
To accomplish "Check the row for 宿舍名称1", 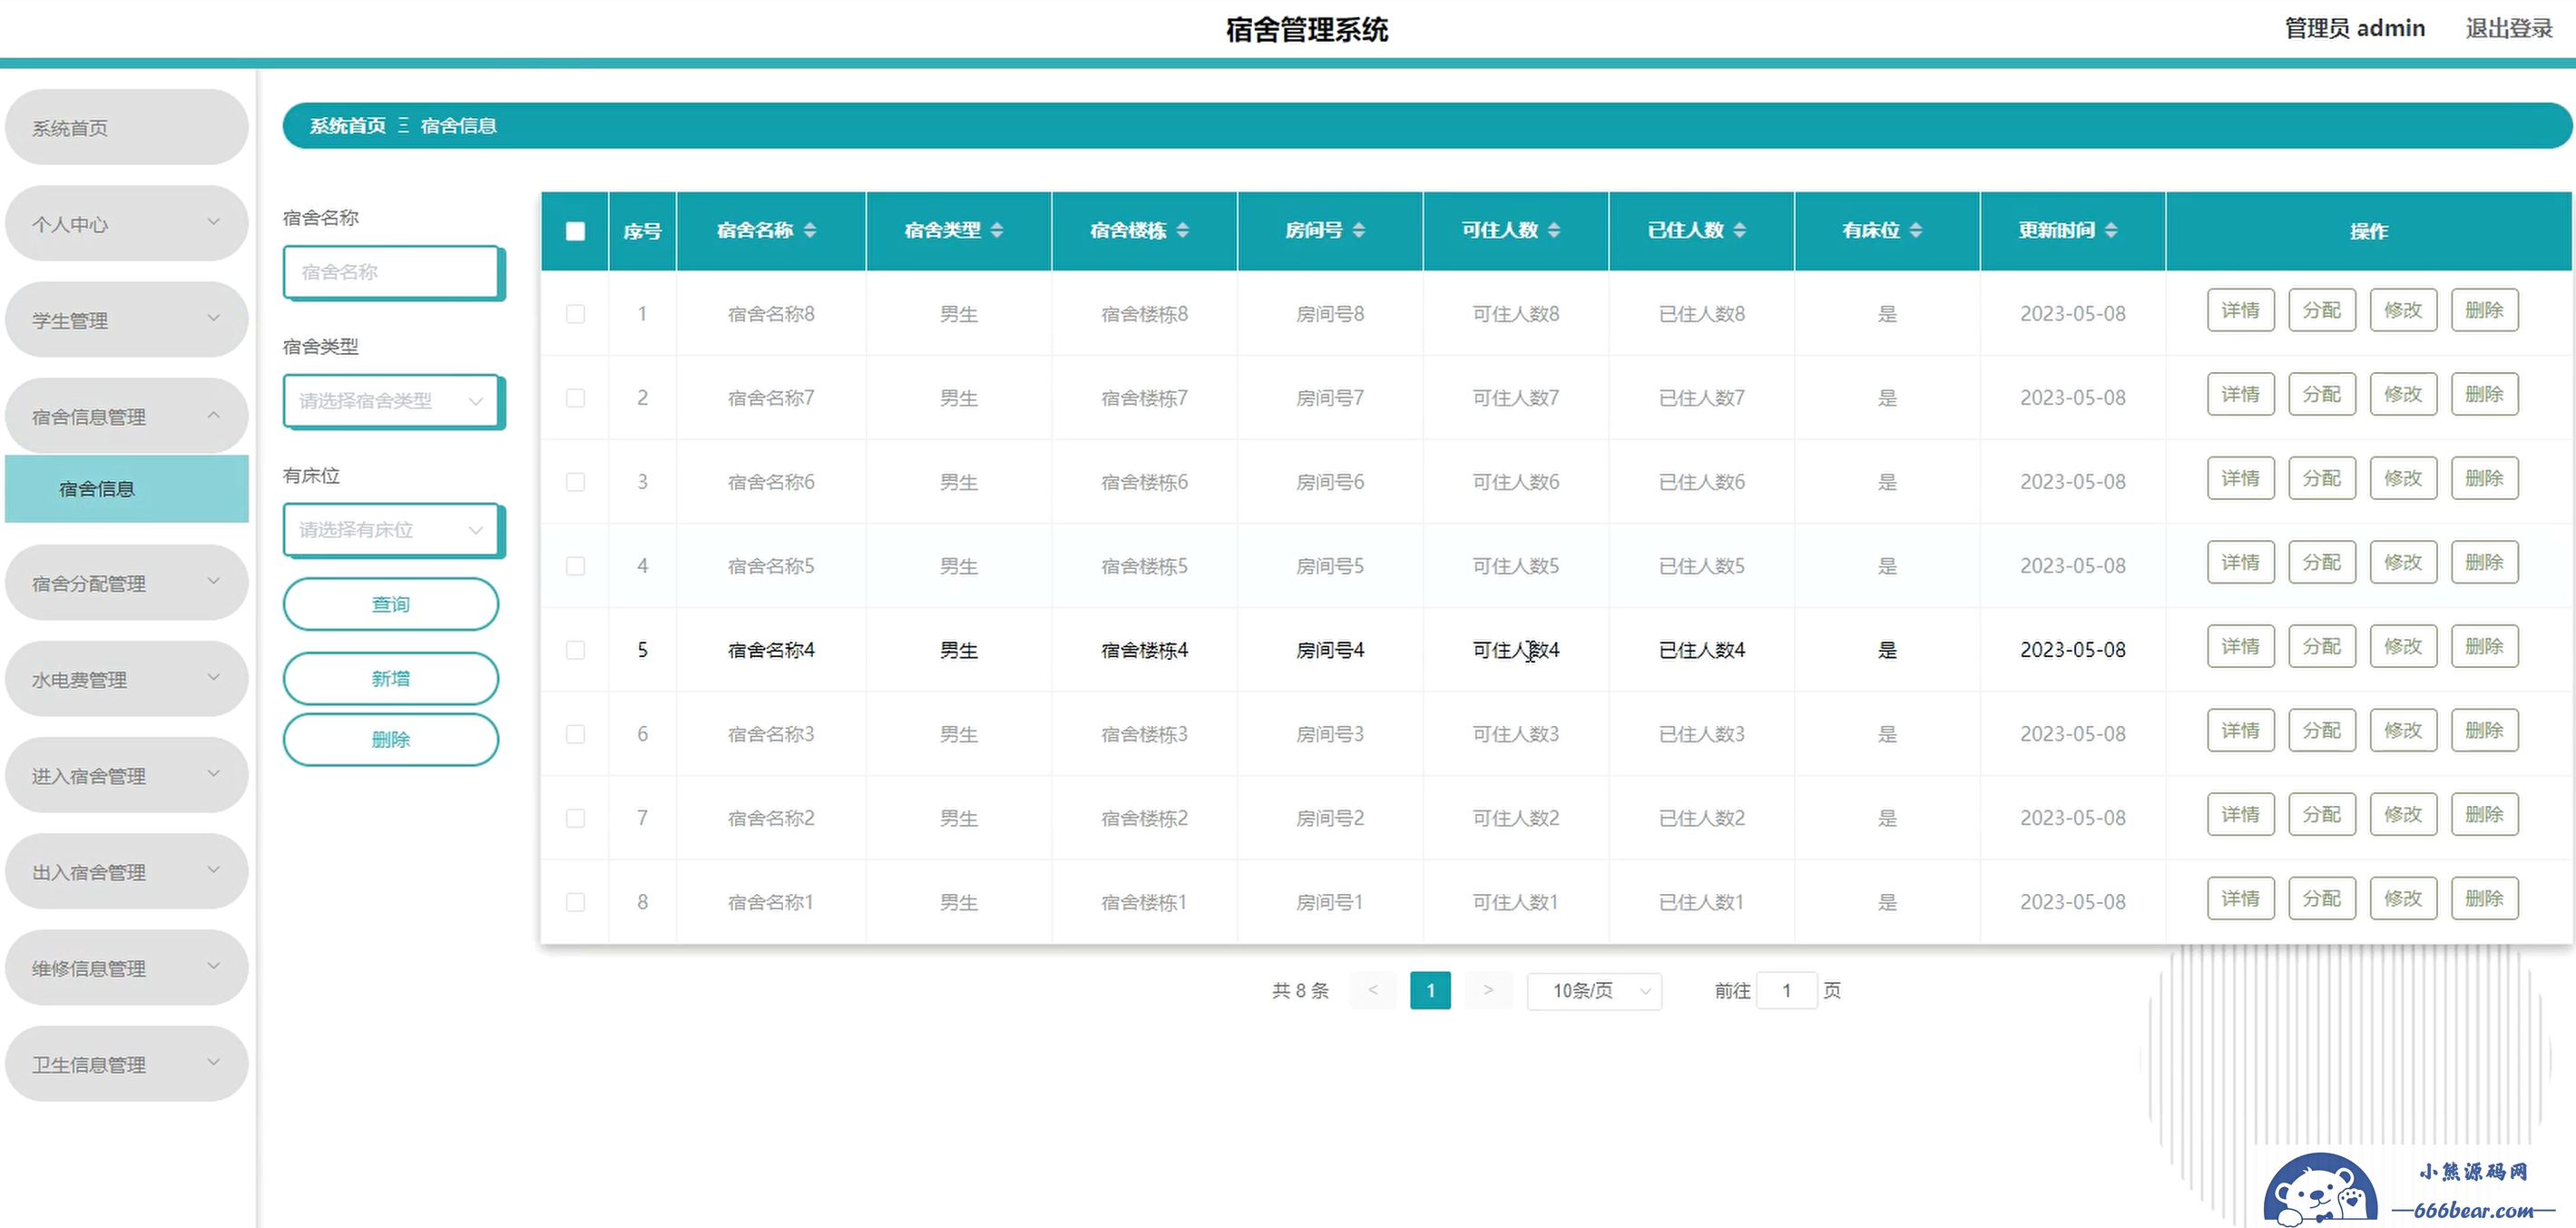I will [575, 902].
